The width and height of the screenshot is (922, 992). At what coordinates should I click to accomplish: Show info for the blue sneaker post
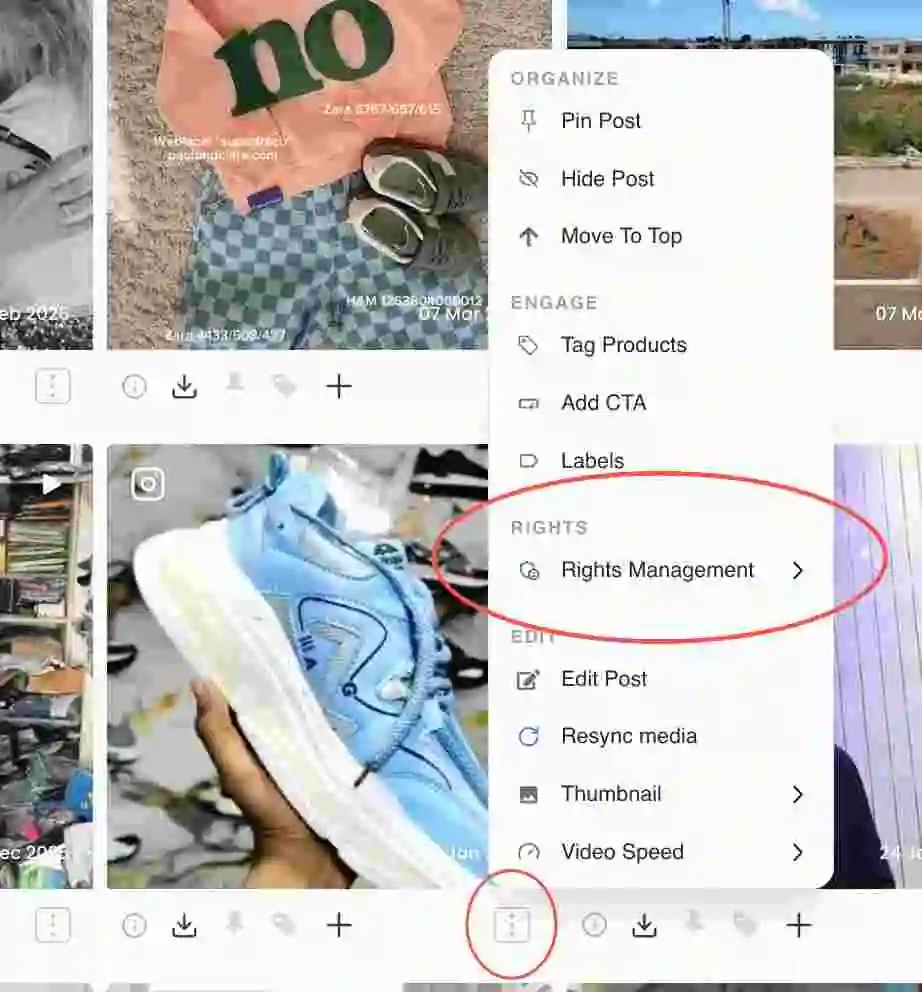pyautogui.click(x=134, y=926)
